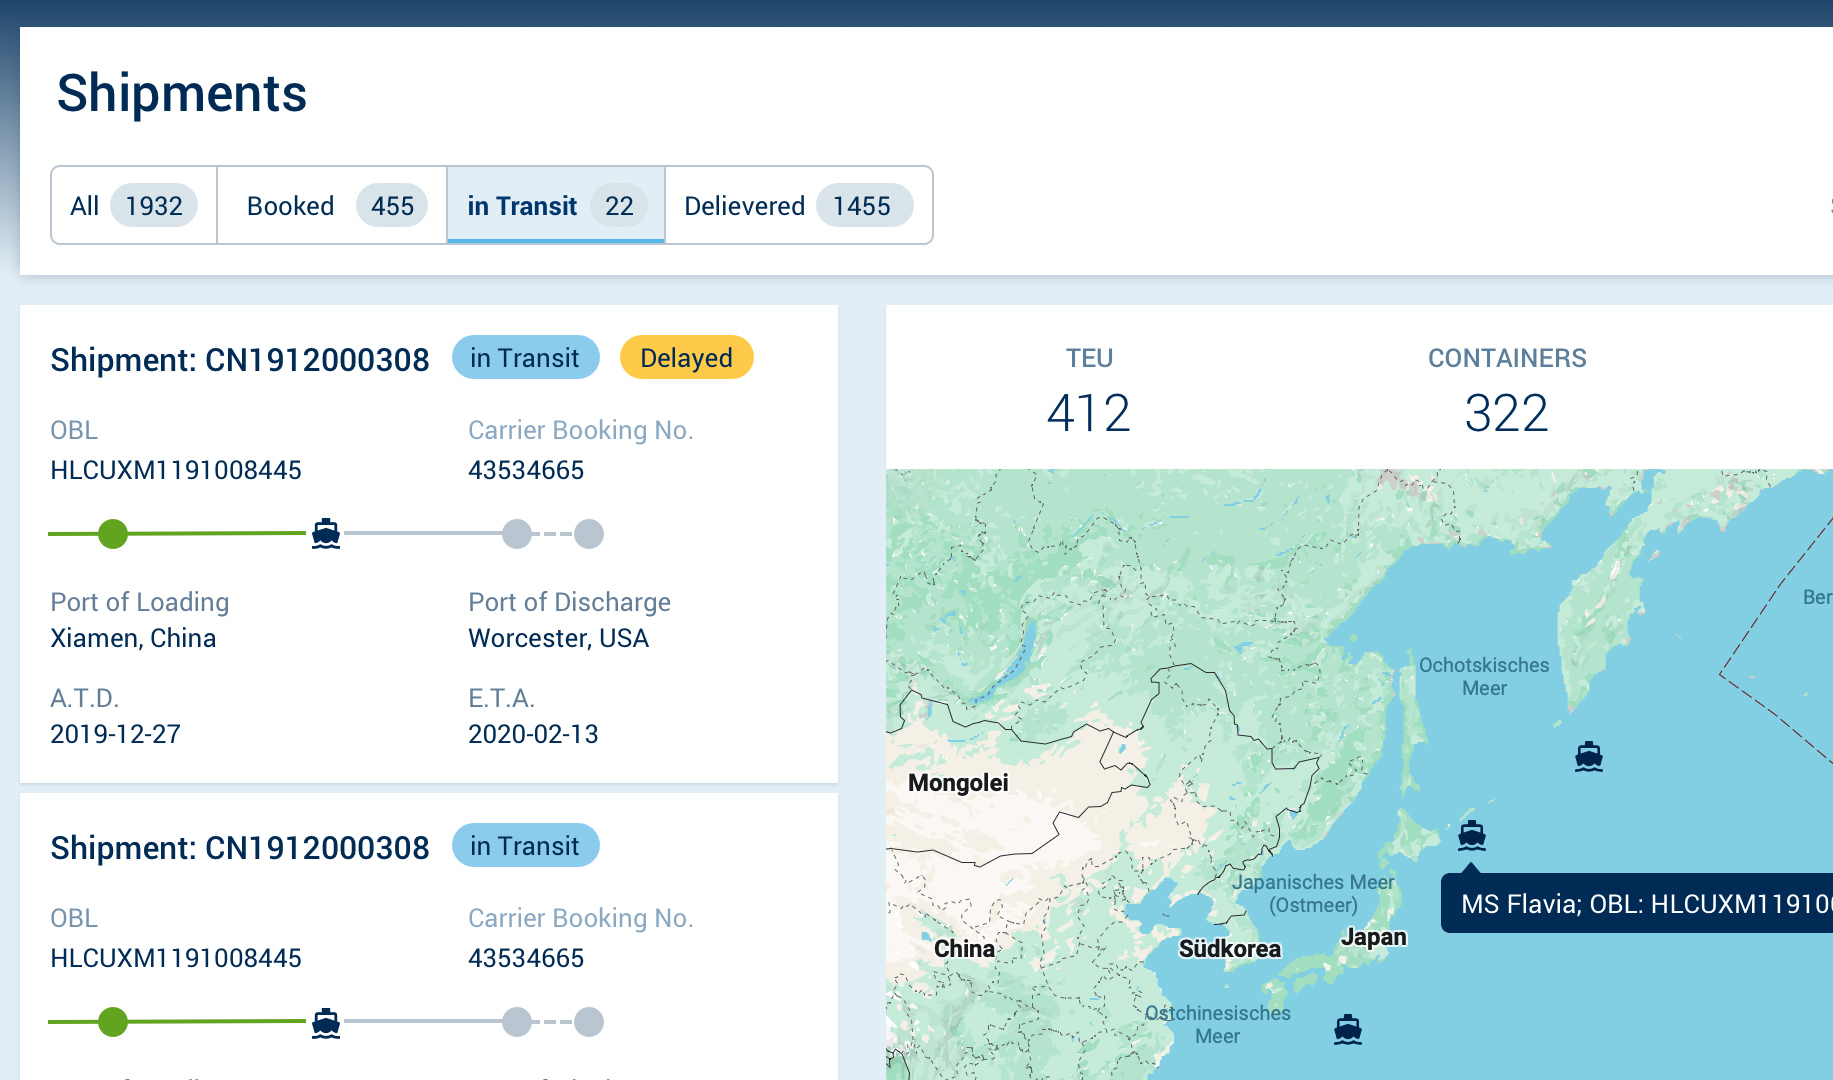Select ship marker in Ochotskisches Meer area
This screenshot has width=1833, height=1080.
pos(1588,757)
